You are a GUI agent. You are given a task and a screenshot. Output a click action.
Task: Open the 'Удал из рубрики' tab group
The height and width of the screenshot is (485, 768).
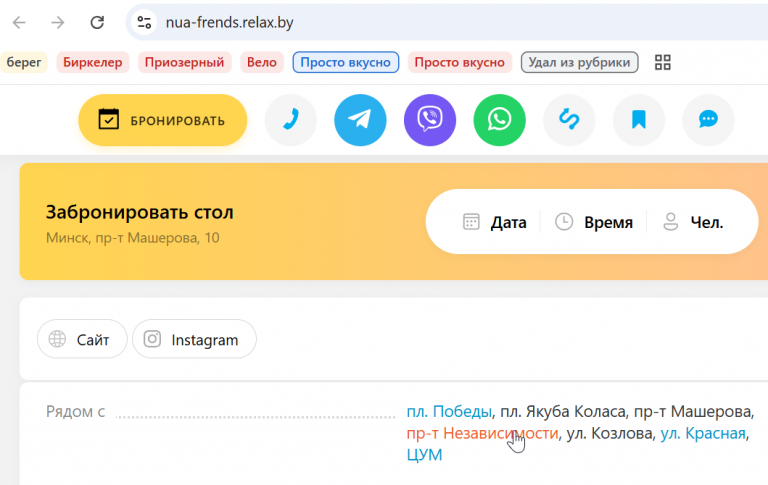579,62
